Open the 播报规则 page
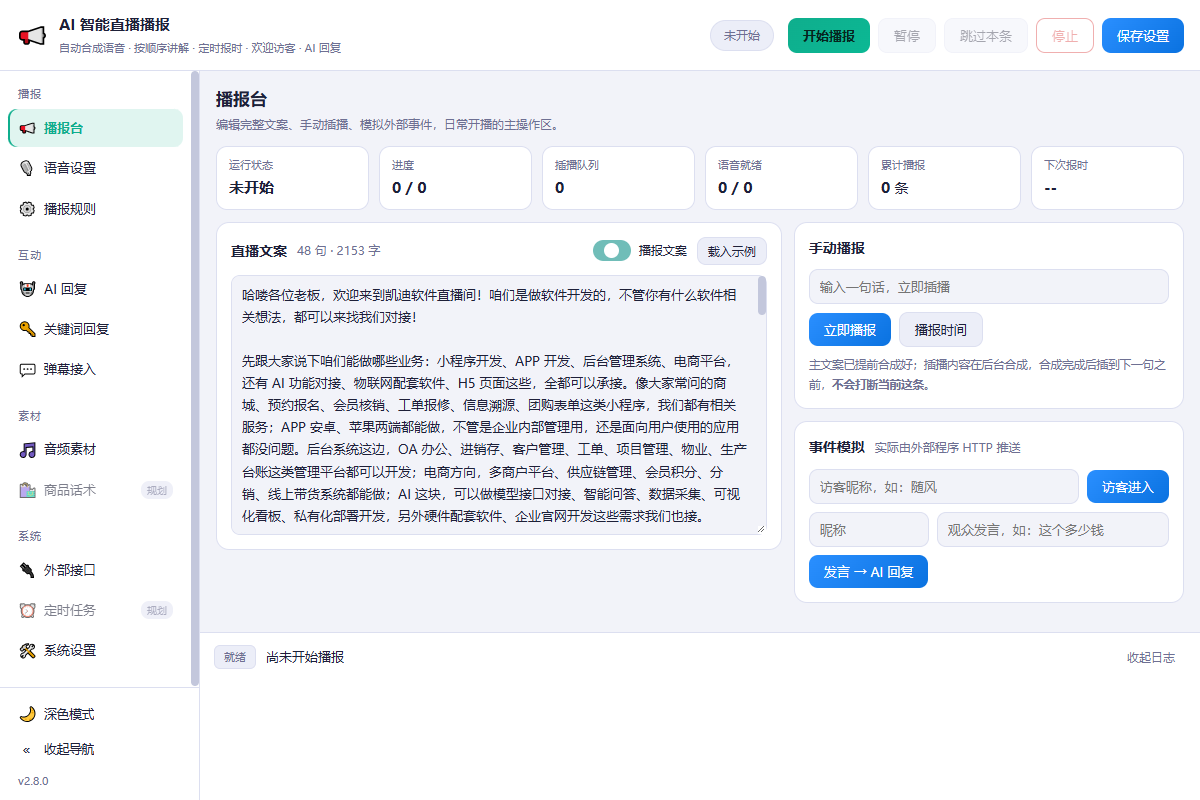Viewport: 1200px width, 800px height. coord(95,209)
